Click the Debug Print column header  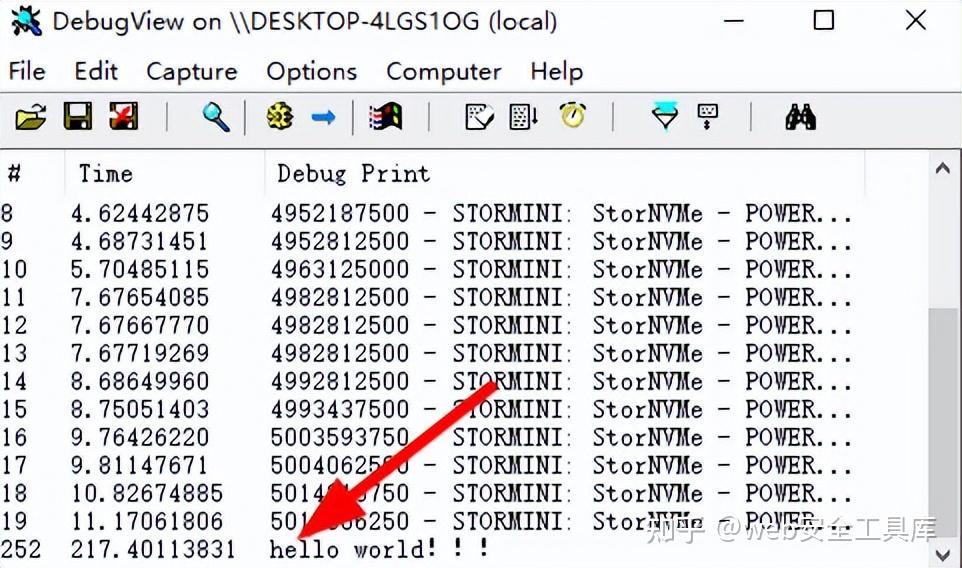coord(564,174)
